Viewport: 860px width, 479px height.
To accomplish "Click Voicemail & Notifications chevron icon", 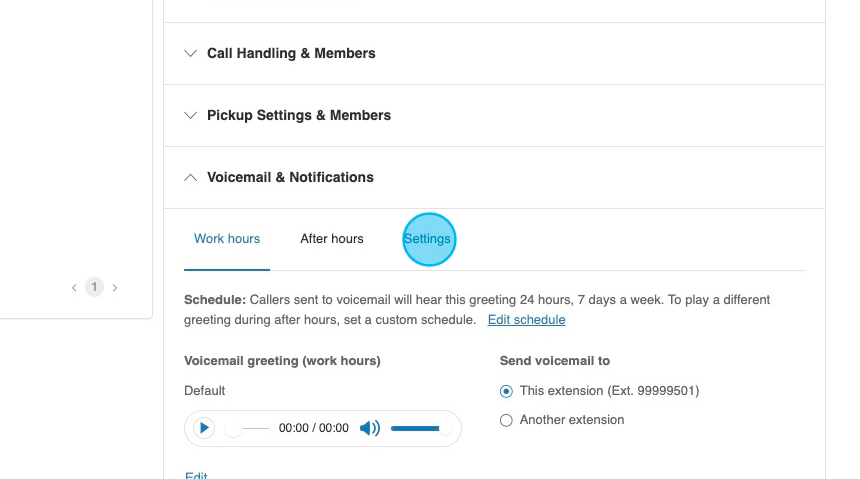I will point(190,177).
